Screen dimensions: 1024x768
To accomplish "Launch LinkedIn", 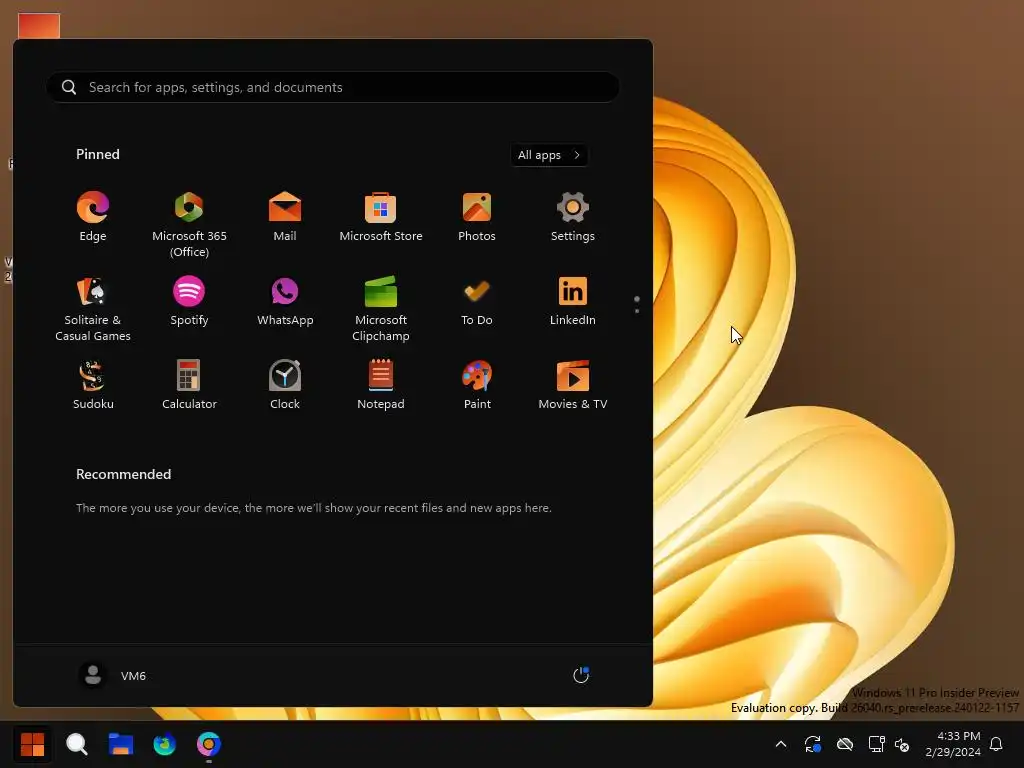I will [573, 302].
